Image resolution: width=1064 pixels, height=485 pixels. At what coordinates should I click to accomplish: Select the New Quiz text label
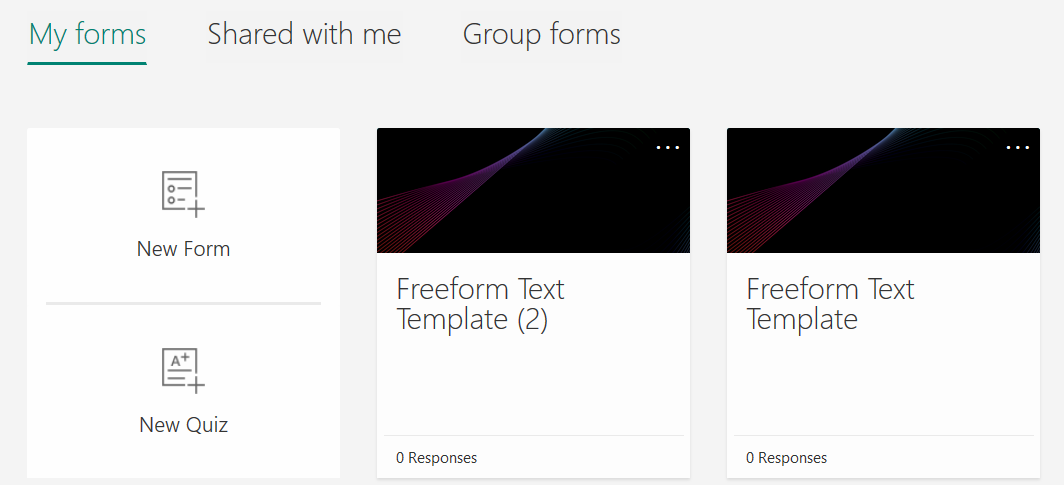pyautogui.click(x=183, y=425)
